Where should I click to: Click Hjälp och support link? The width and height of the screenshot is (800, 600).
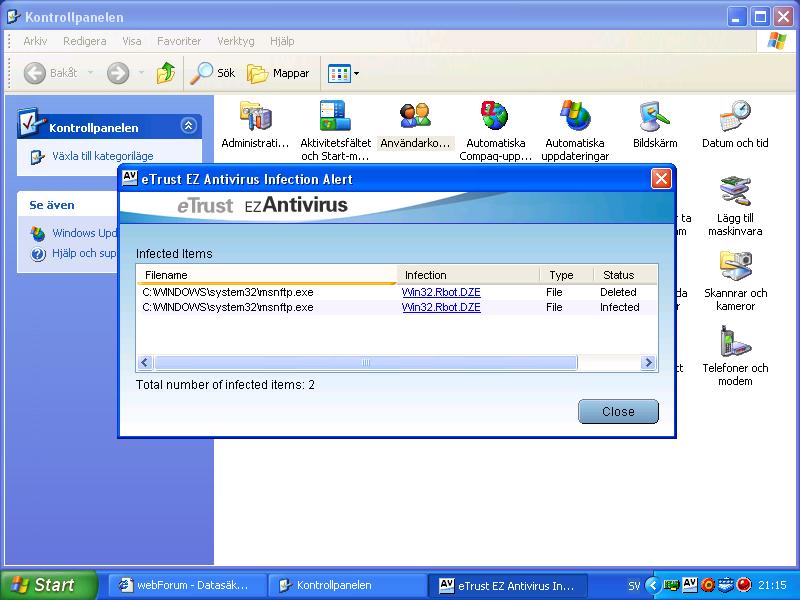pyautogui.click(x=85, y=253)
